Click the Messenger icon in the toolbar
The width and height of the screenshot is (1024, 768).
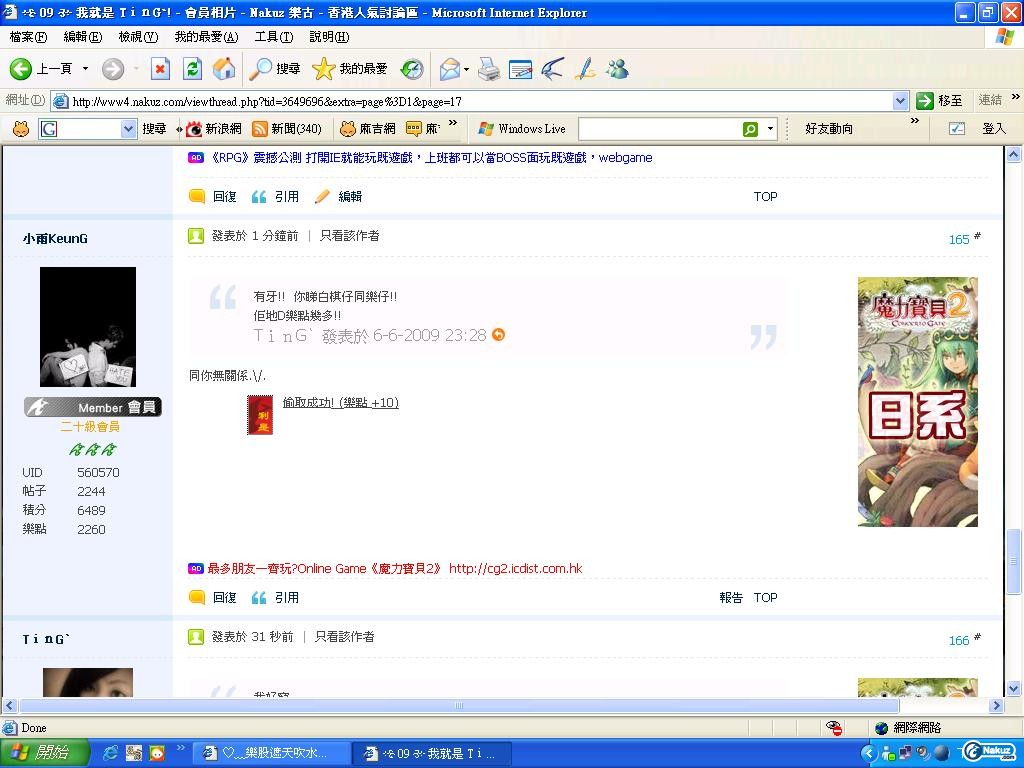click(617, 69)
